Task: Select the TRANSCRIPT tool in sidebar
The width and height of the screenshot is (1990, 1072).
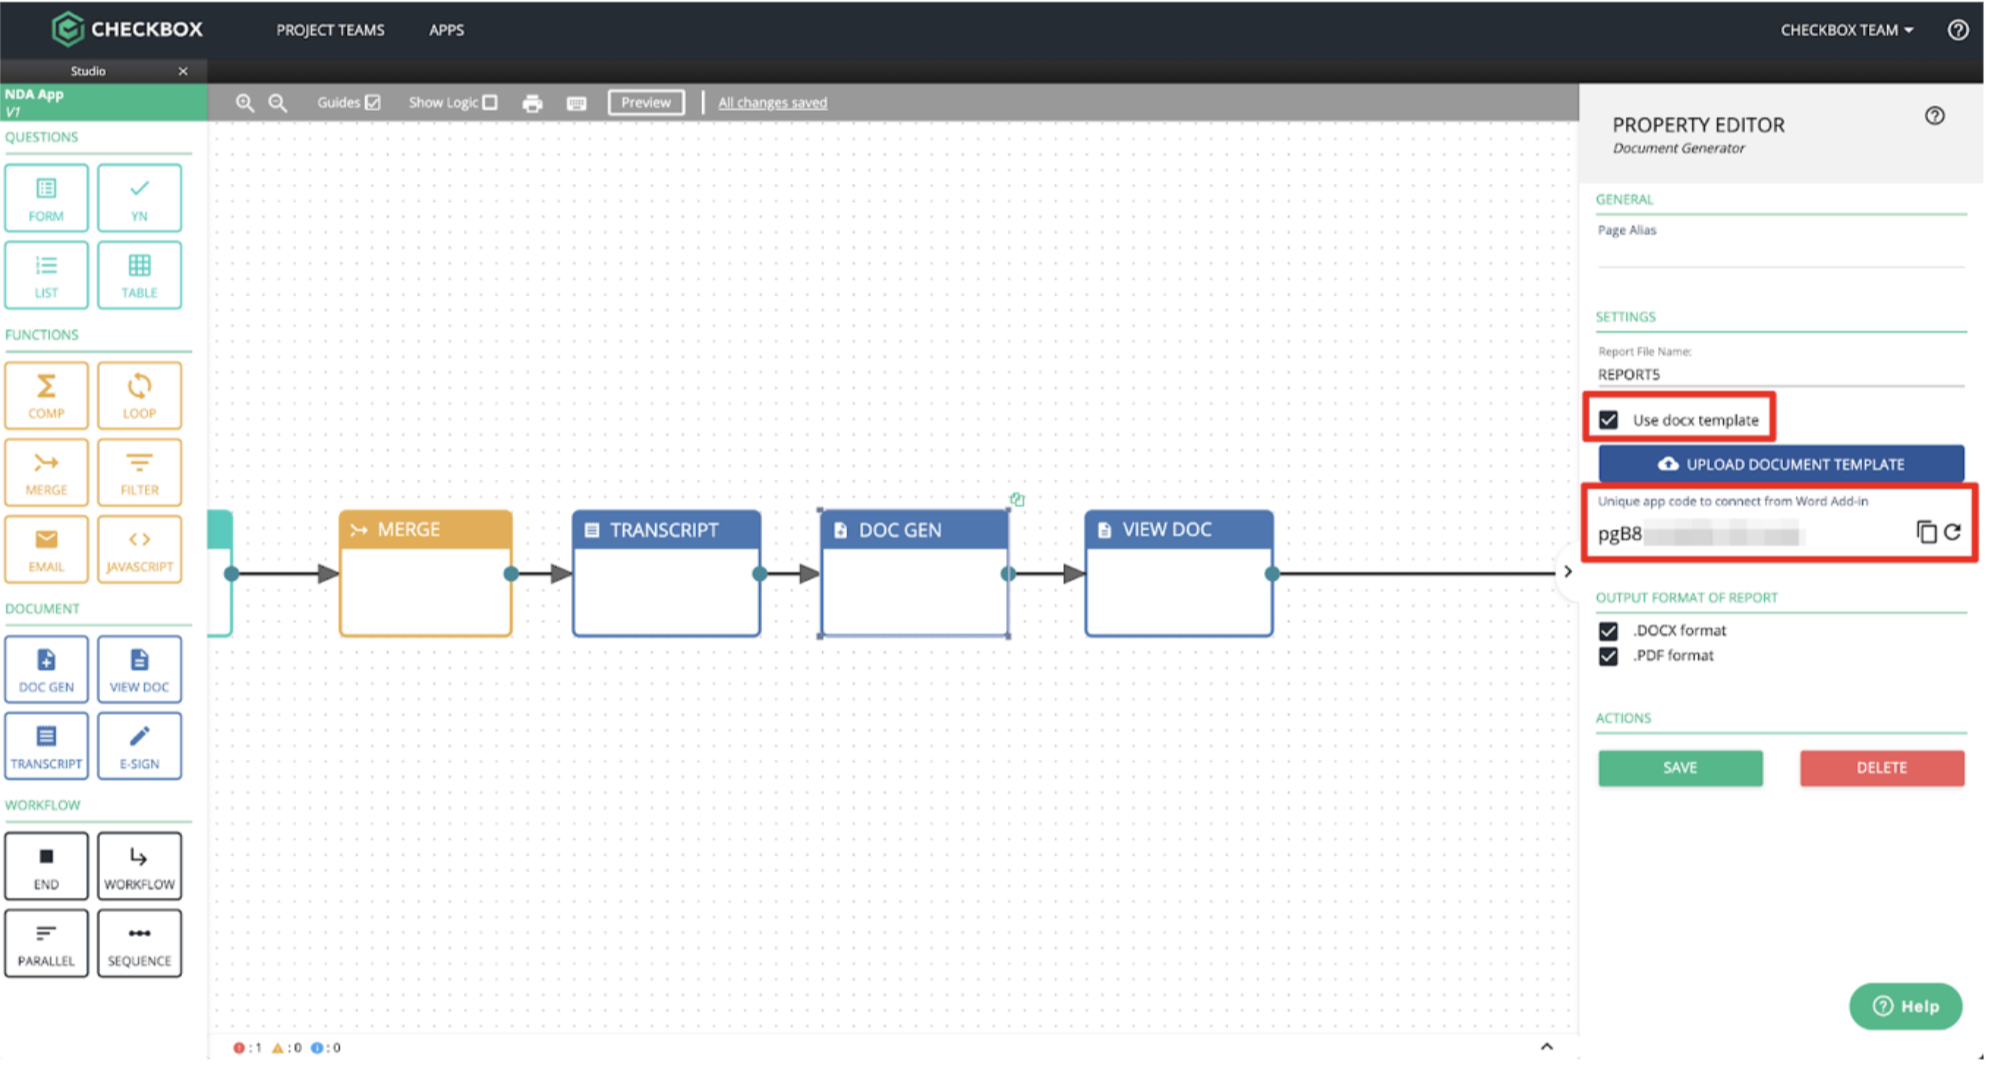Action: pyautogui.click(x=46, y=746)
